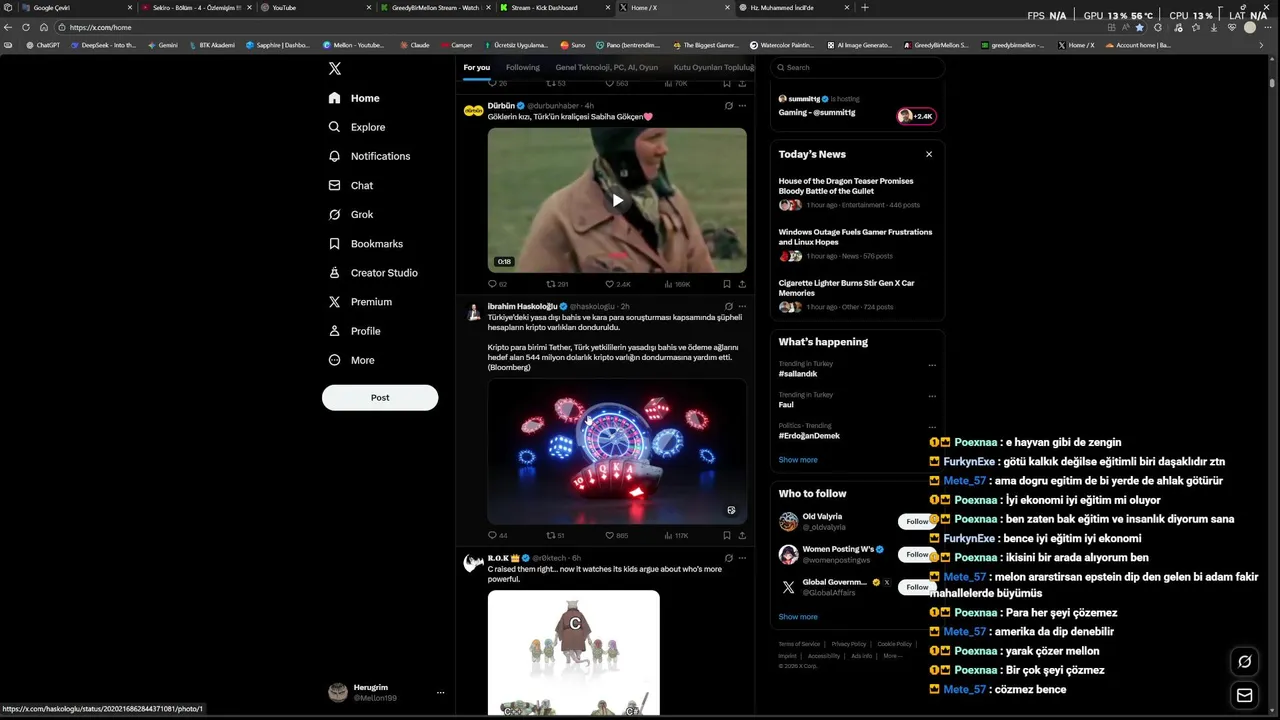The width and height of the screenshot is (1280, 720).
Task: Open options for #sallandık trend
Action: point(932,365)
